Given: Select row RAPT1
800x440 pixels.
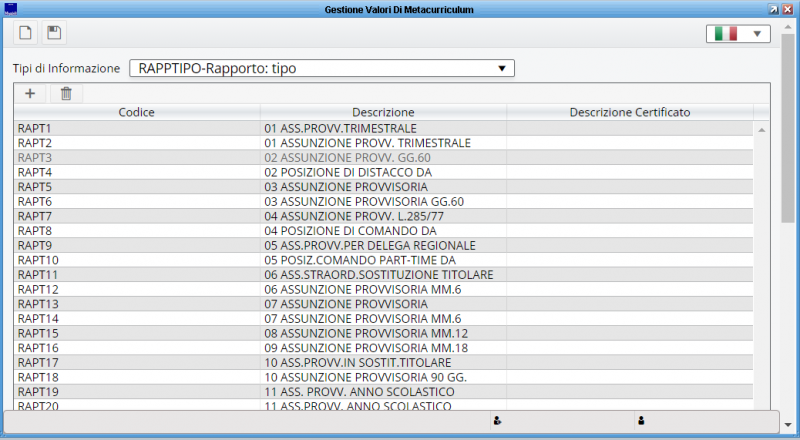Looking at the screenshot, I should click(384, 128).
